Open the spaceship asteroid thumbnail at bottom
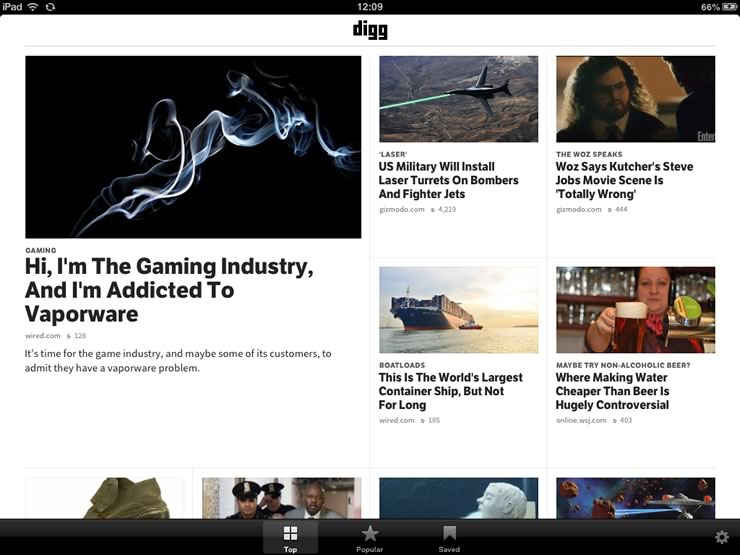 pos(635,498)
